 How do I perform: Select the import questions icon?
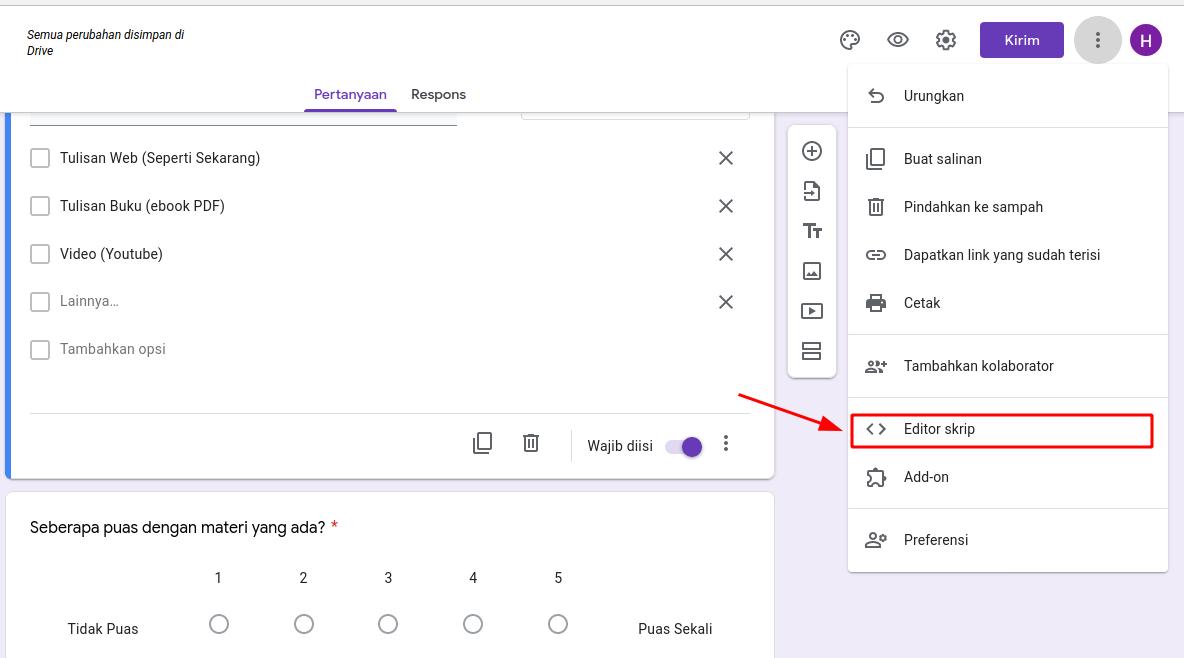point(812,190)
